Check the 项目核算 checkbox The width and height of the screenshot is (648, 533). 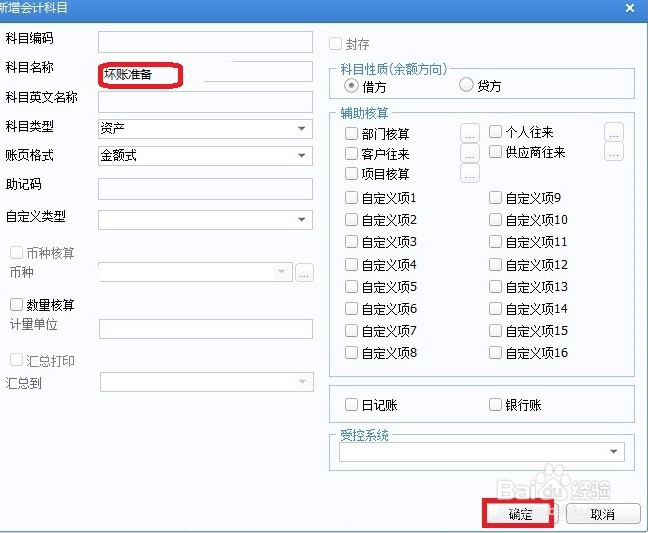[x=351, y=173]
